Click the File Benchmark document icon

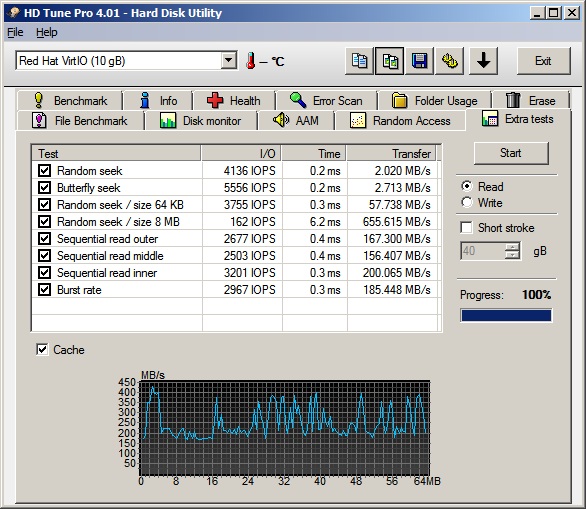[39, 120]
